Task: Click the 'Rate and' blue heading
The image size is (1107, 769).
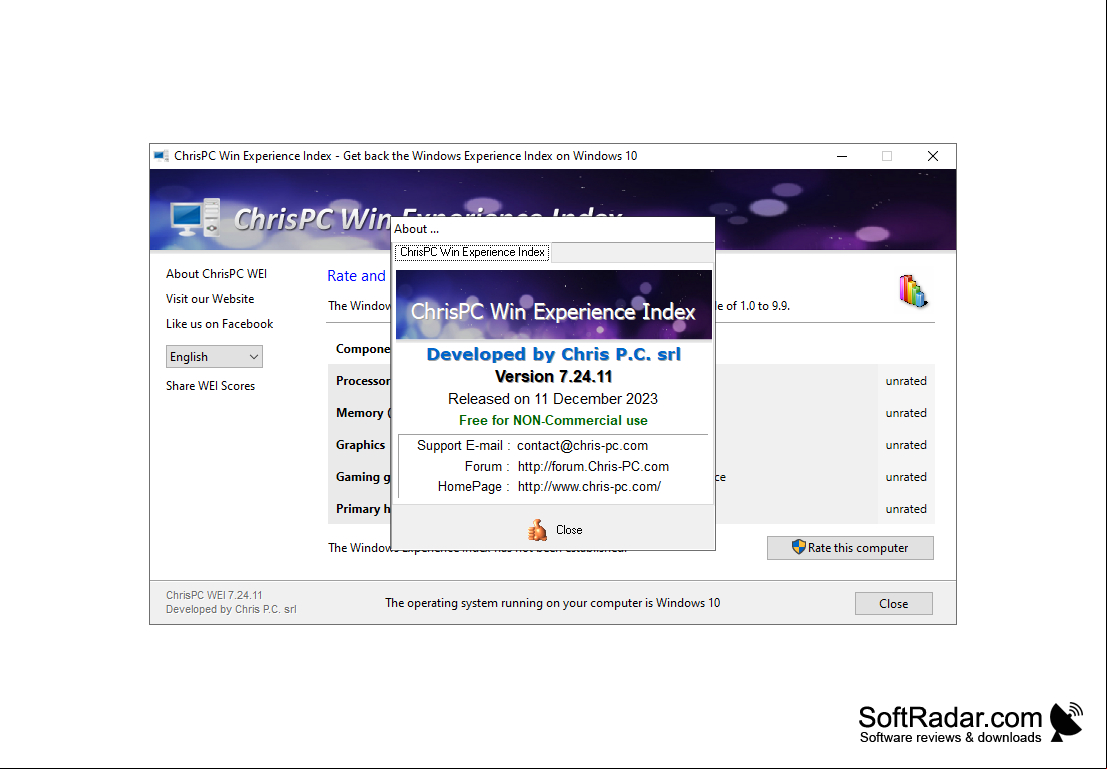Action: [357, 276]
